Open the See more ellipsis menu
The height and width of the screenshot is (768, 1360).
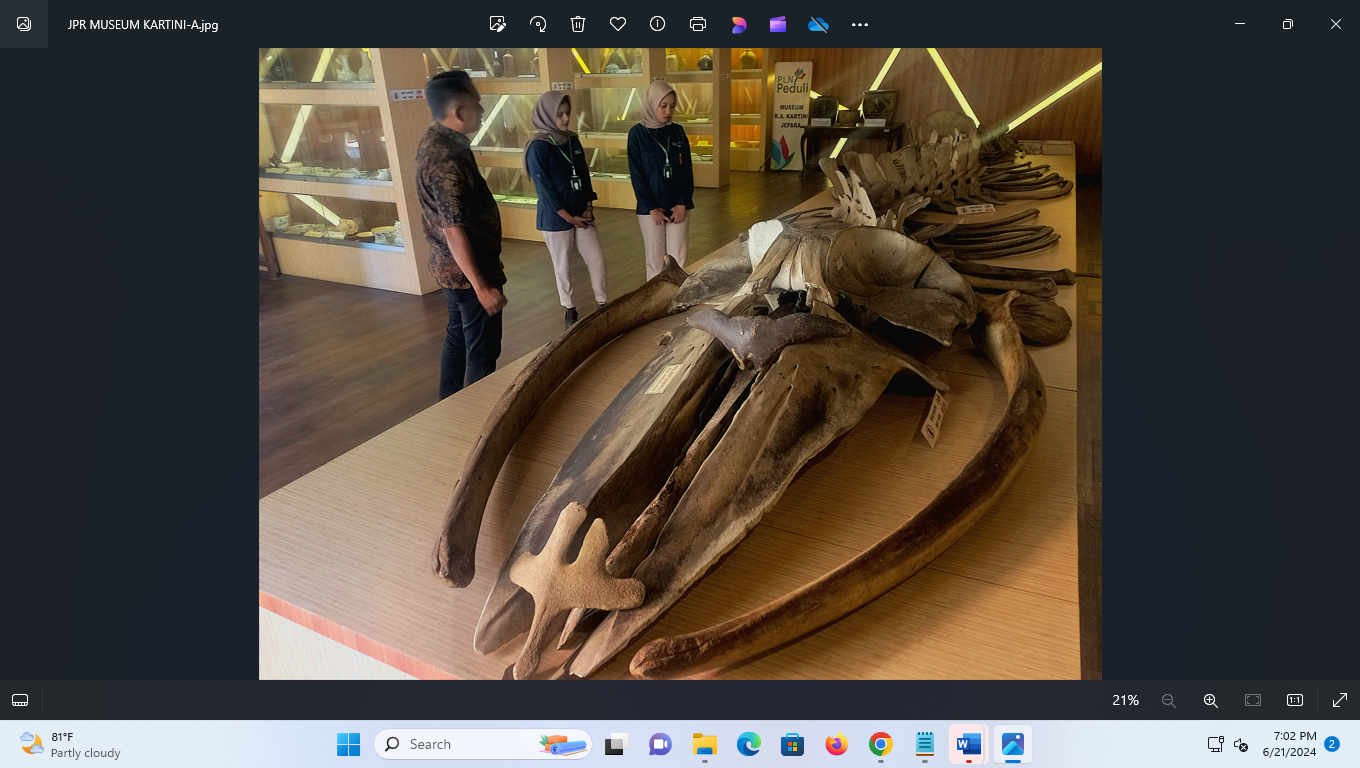coord(860,24)
